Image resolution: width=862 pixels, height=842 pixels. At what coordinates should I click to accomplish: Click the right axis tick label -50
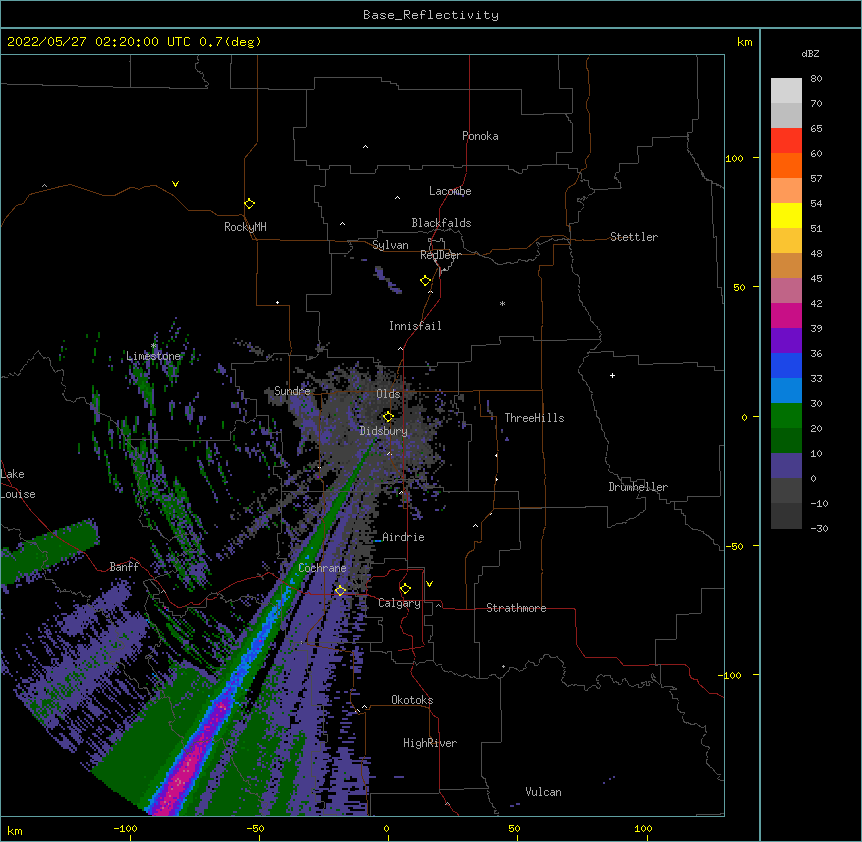pyautogui.click(x=735, y=546)
